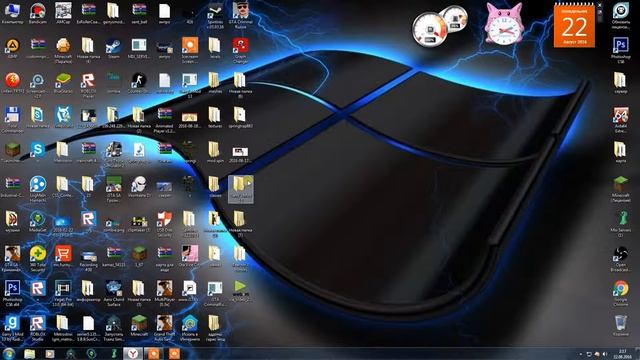This screenshot has width=640, height=360.
Task: Launch the AIMP player shortcut
Action: point(12,49)
